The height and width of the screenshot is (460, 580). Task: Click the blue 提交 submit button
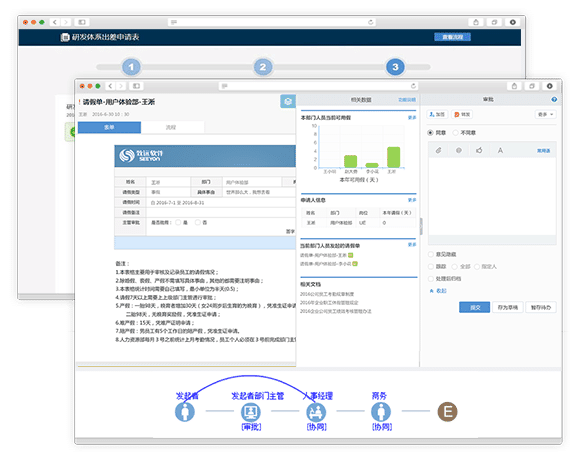475,307
